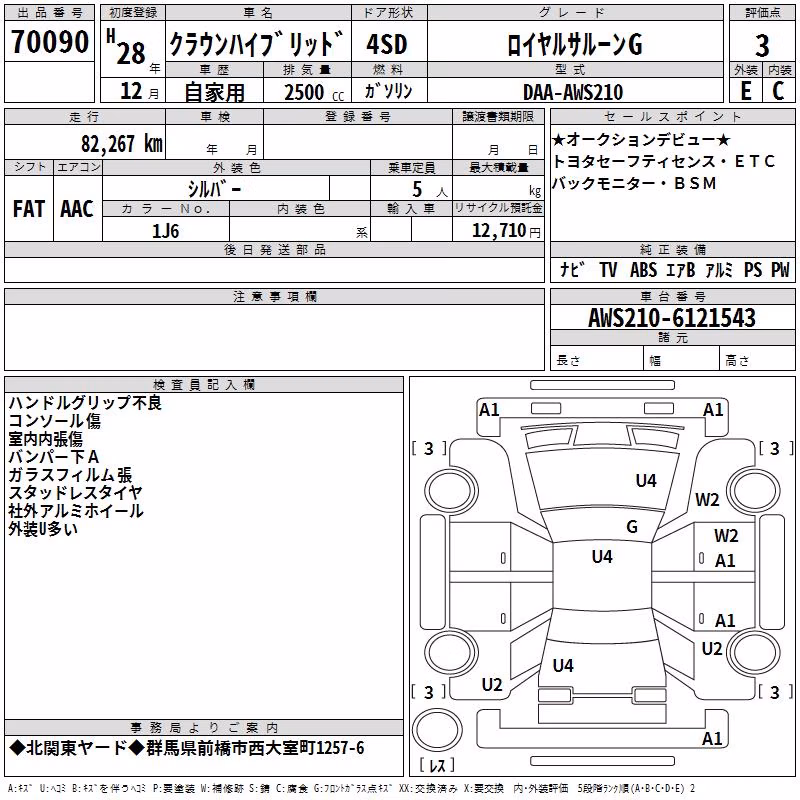800x800 pixels.
Task: Click the PW equipment label
Action: coord(780,269)
